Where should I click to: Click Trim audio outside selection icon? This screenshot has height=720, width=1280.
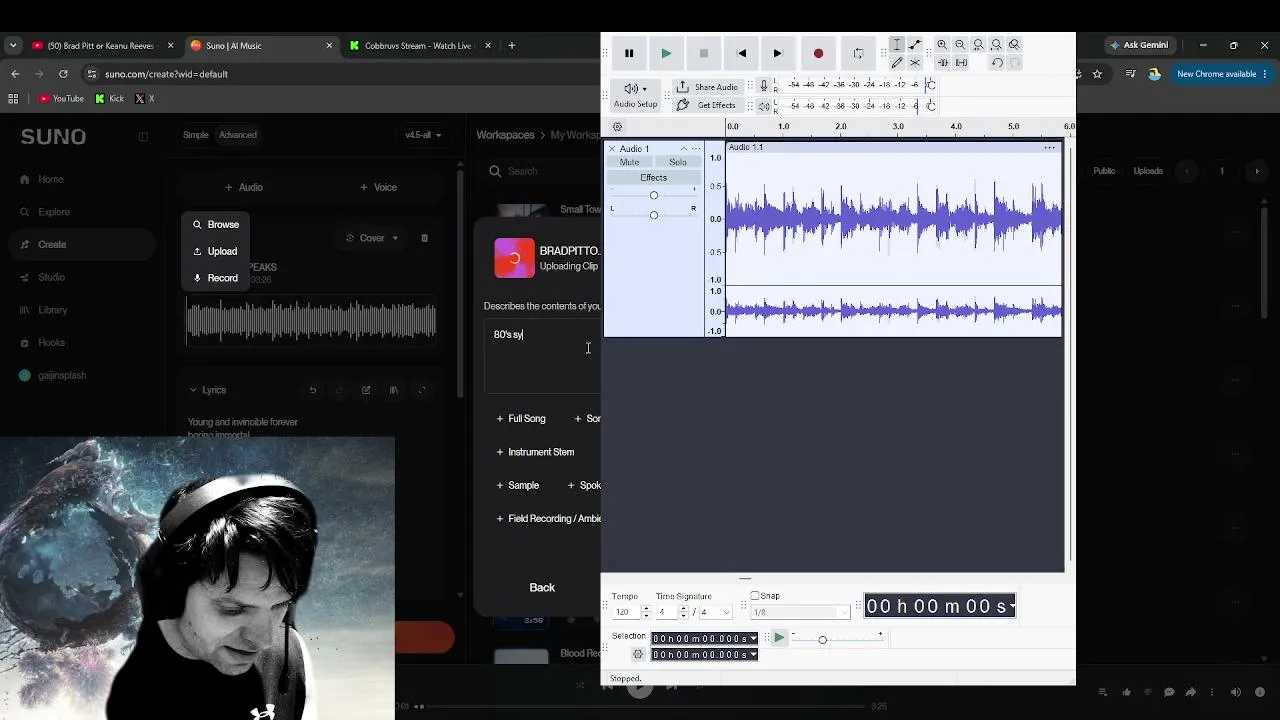tap(943, 63)
